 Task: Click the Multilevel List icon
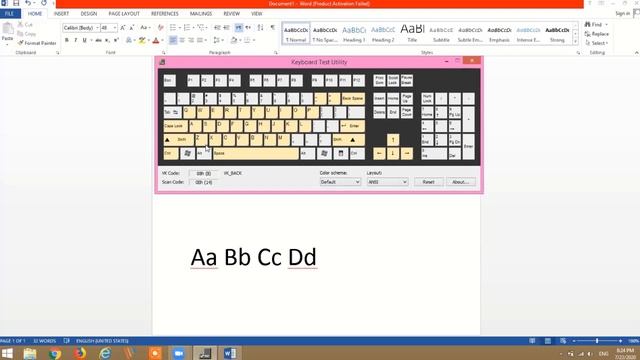point(201,28)
